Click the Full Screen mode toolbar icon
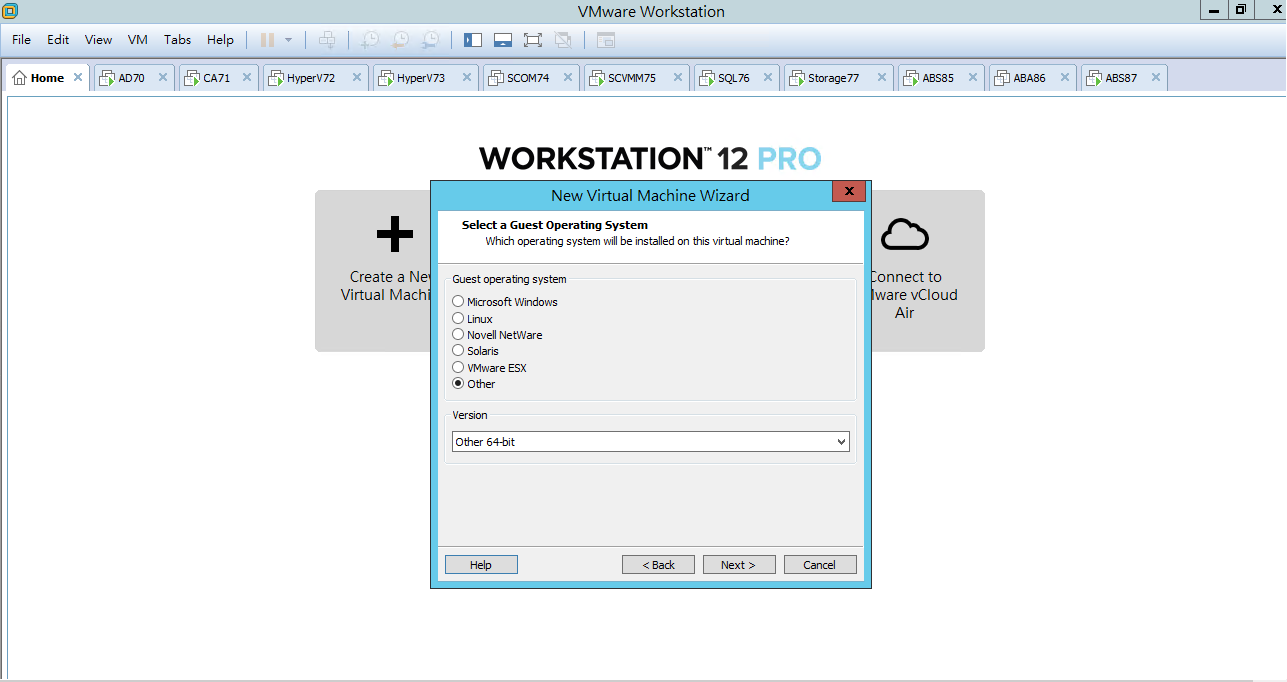 533,40
